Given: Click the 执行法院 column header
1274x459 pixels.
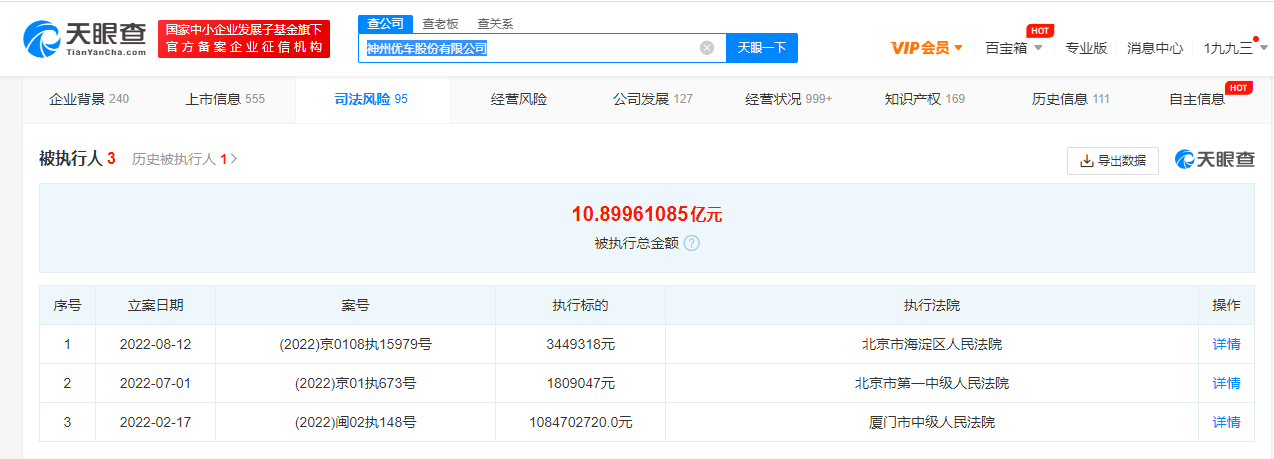Looking at the screenshot, I should click(932, 305).
